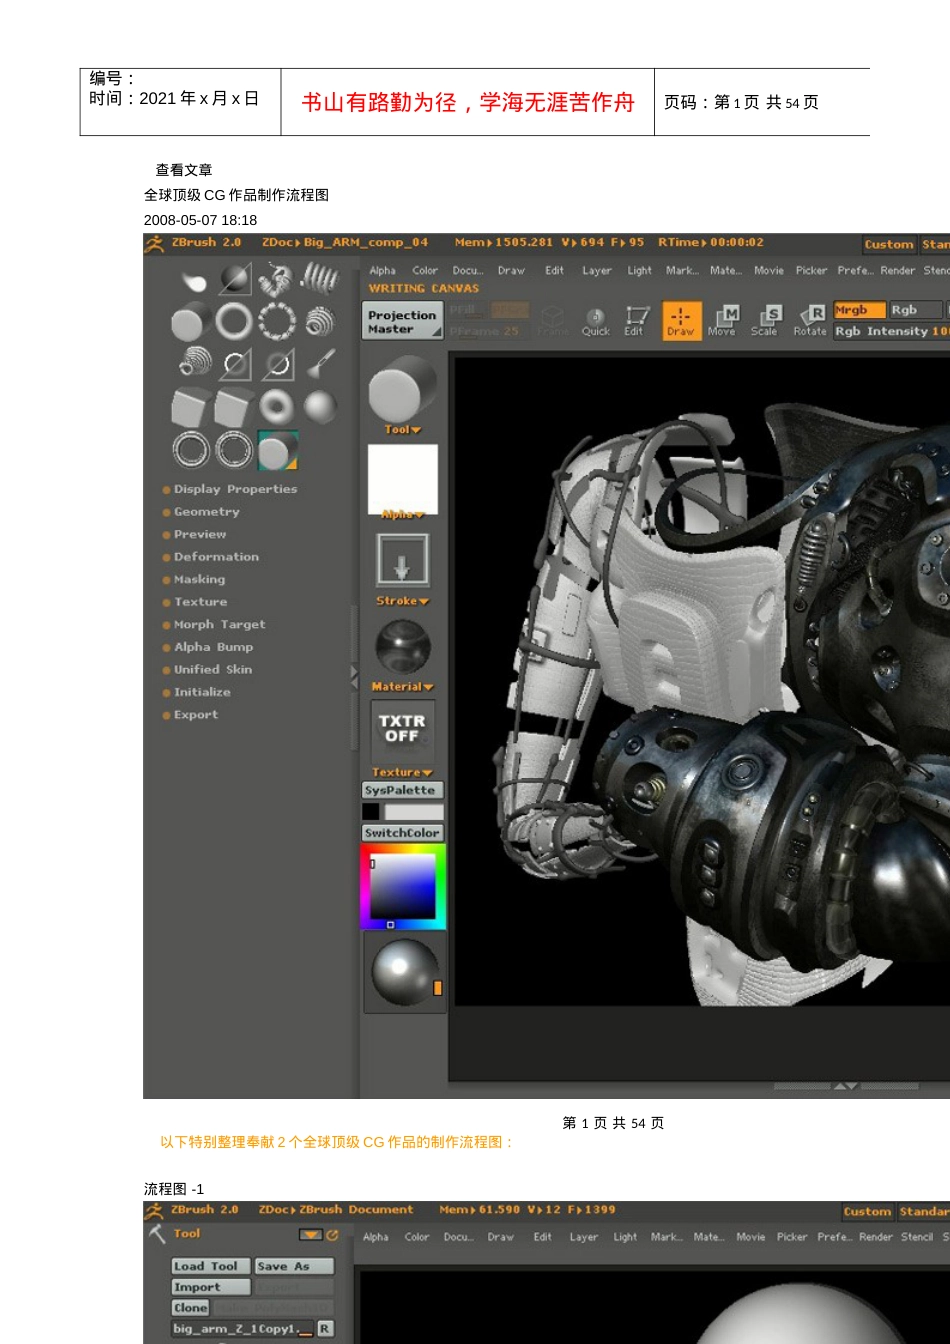Expand the Masking subpalette
Screen dimensions: 950x1344
click(x=199, y=580)
